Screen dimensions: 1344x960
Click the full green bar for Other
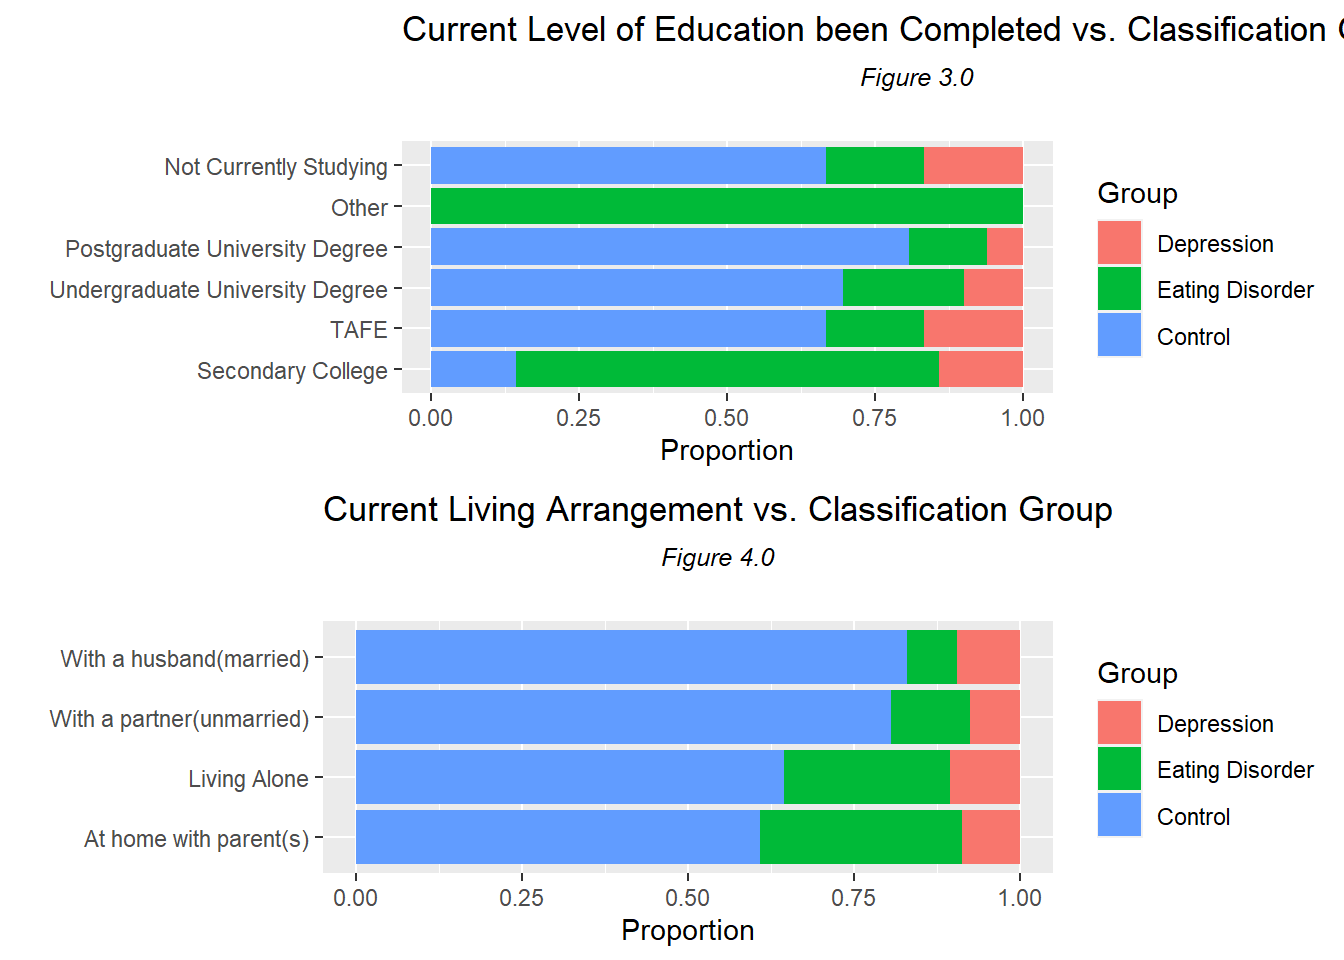pos(726,206)
